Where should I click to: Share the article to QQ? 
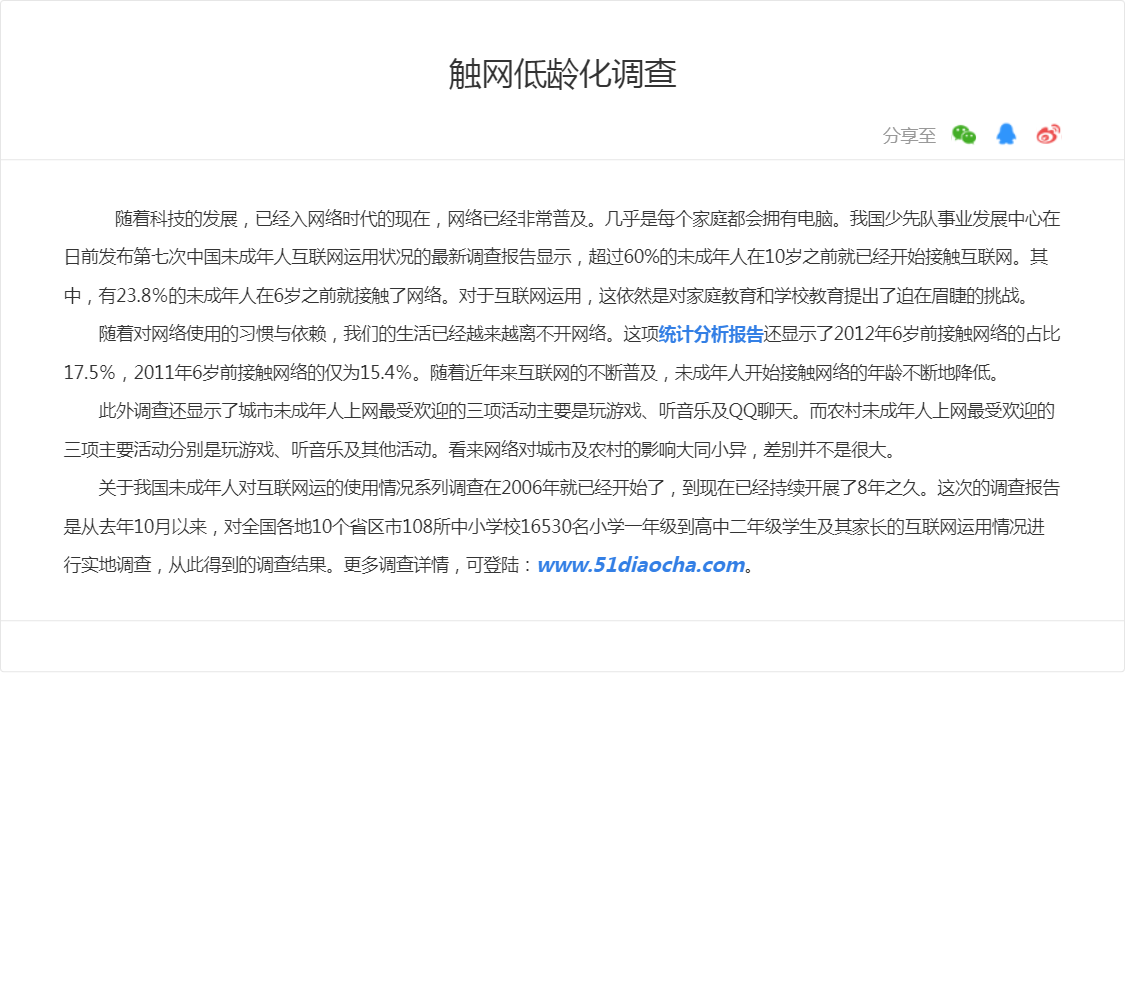click(1006, 134)
